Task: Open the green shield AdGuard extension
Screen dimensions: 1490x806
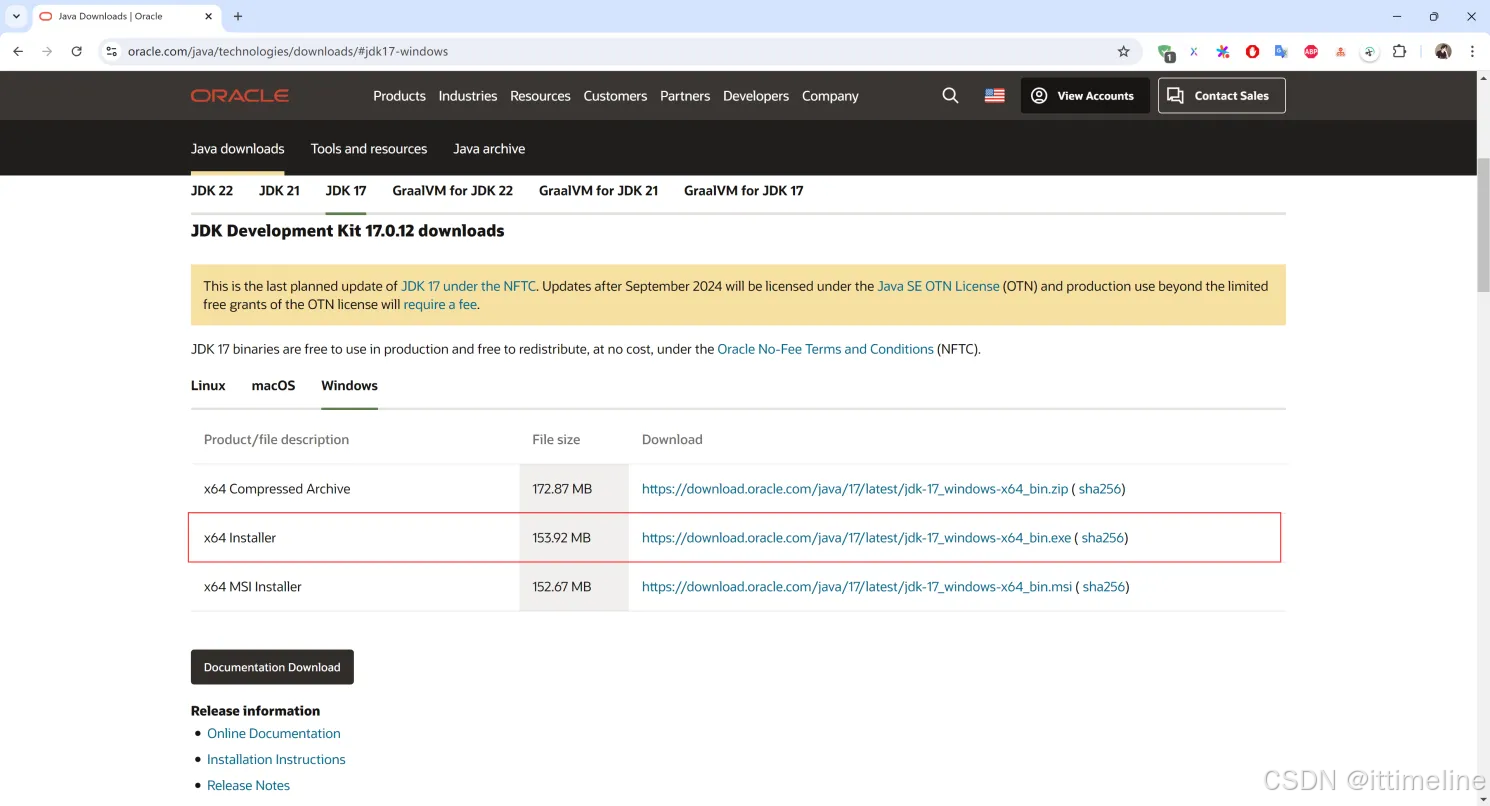Action: point(1165,52)
